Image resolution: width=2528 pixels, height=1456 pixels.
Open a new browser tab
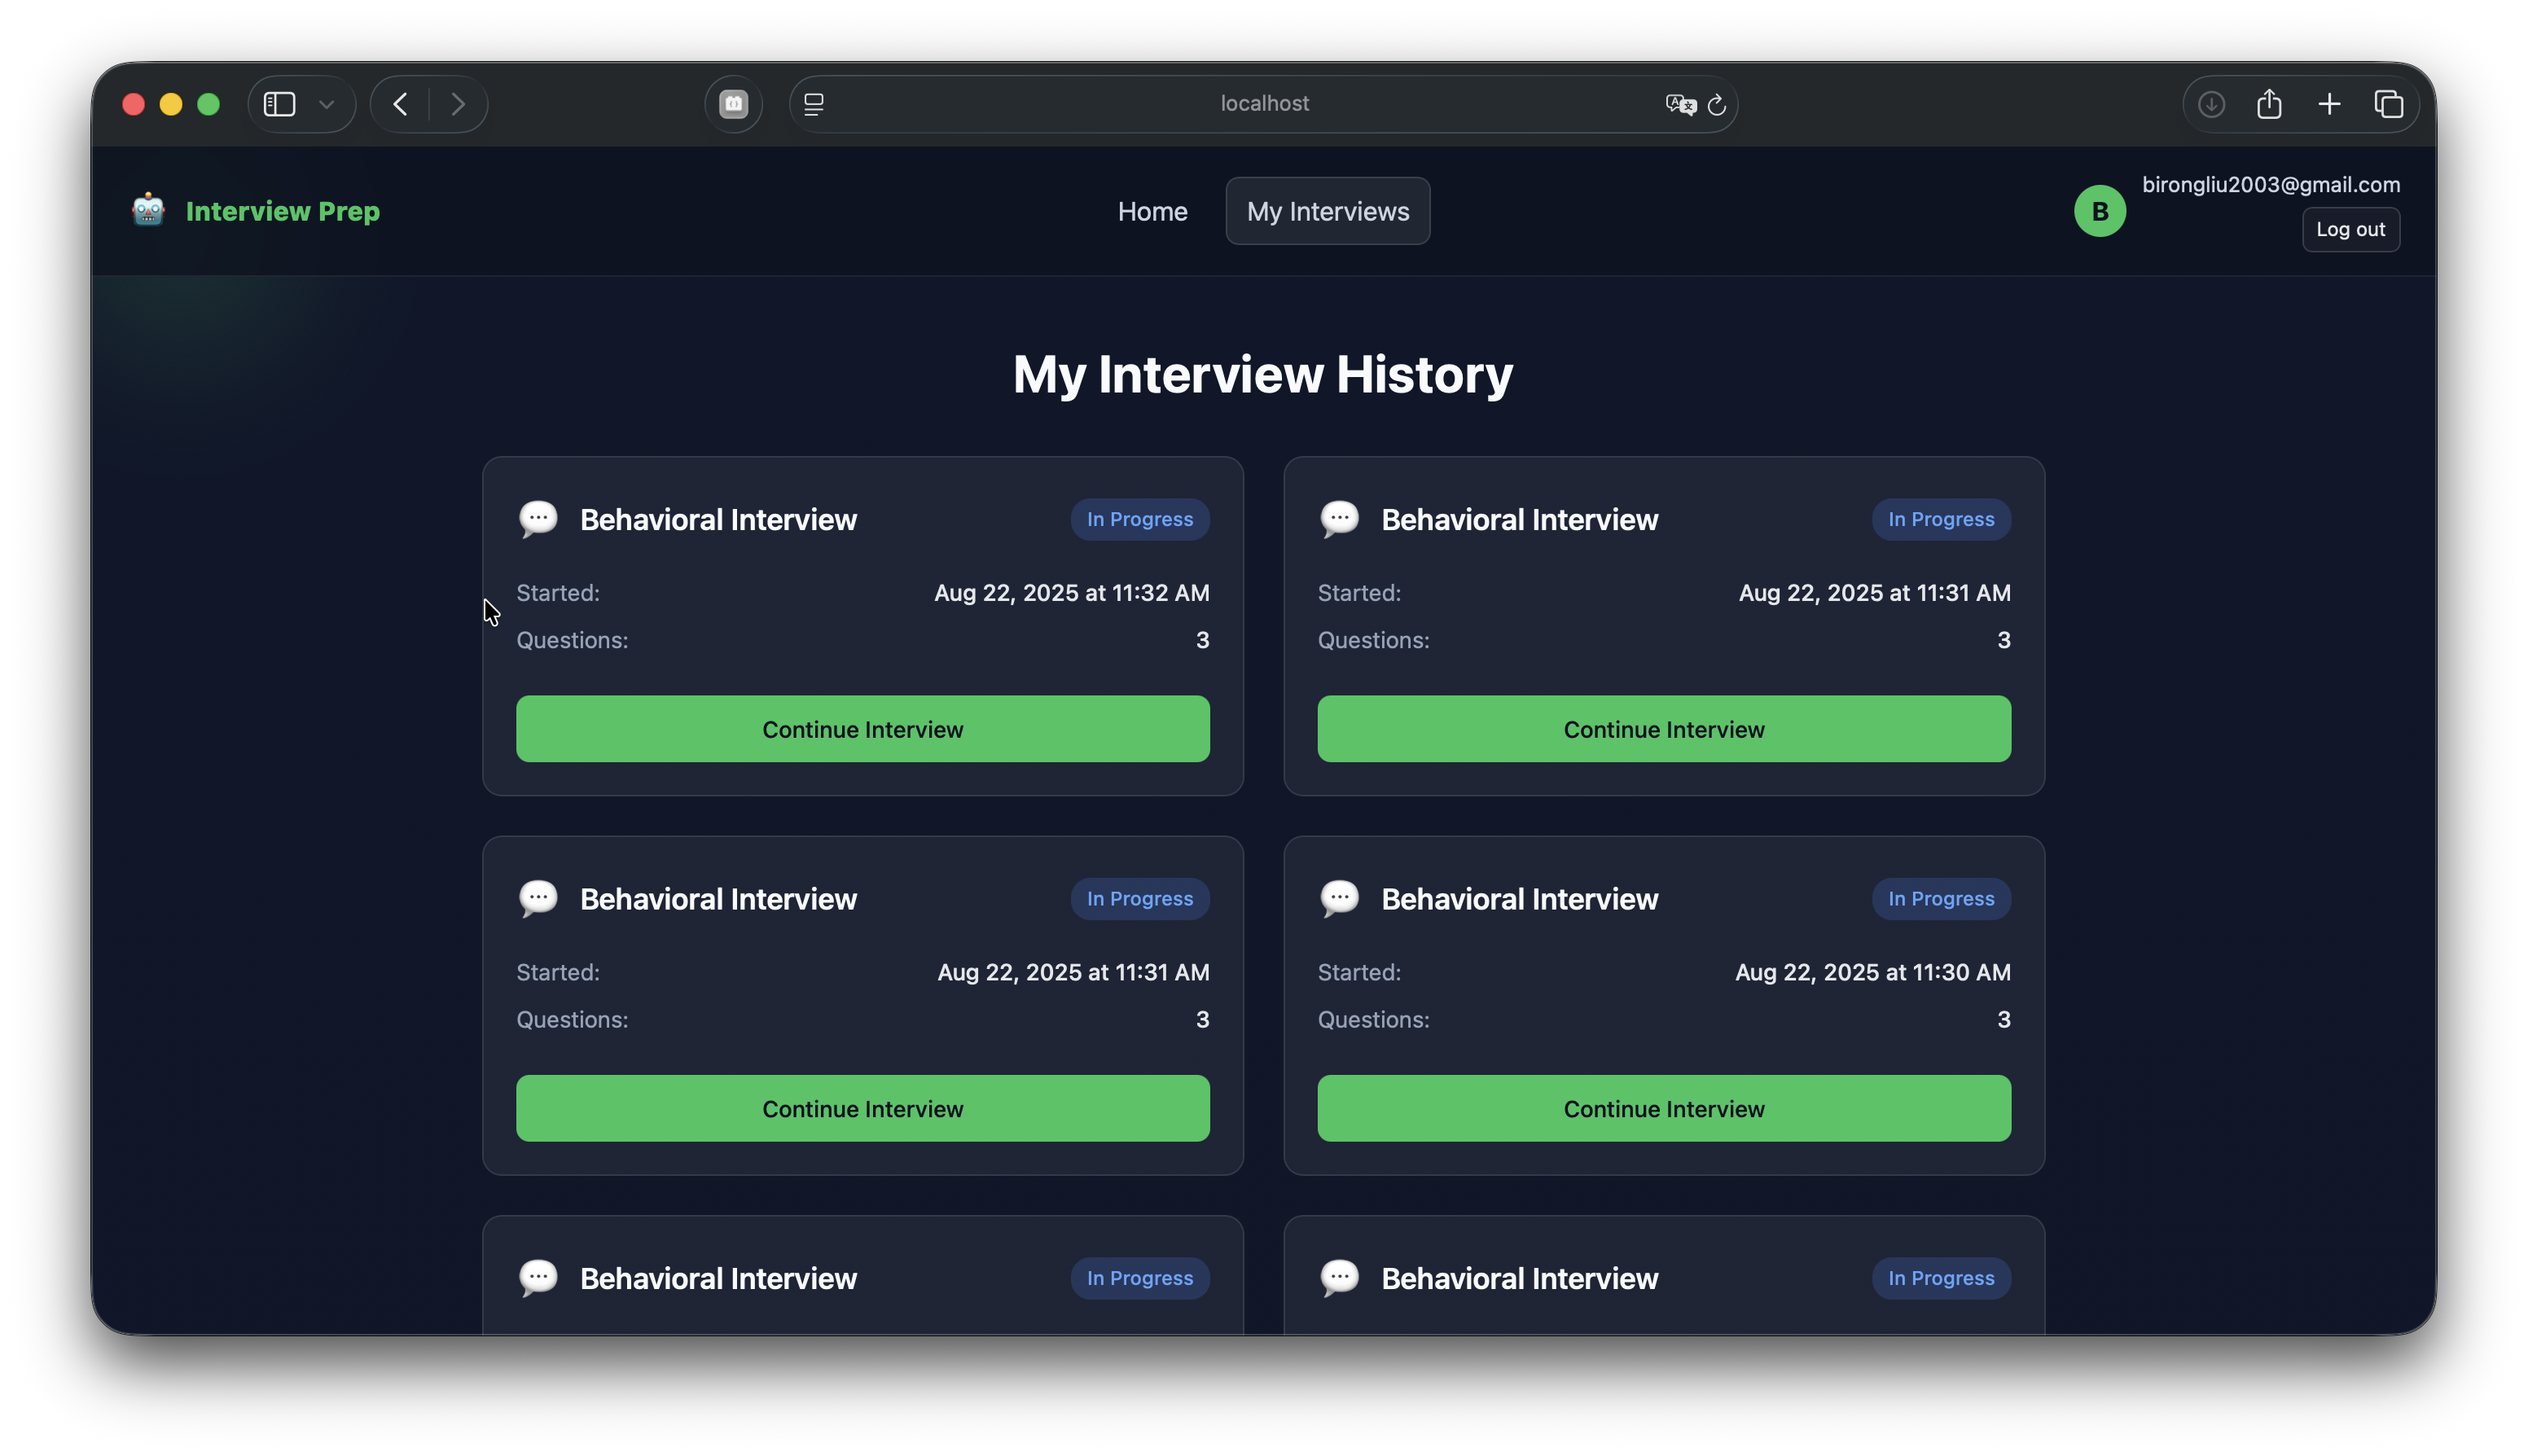(x=2329, y=104)
